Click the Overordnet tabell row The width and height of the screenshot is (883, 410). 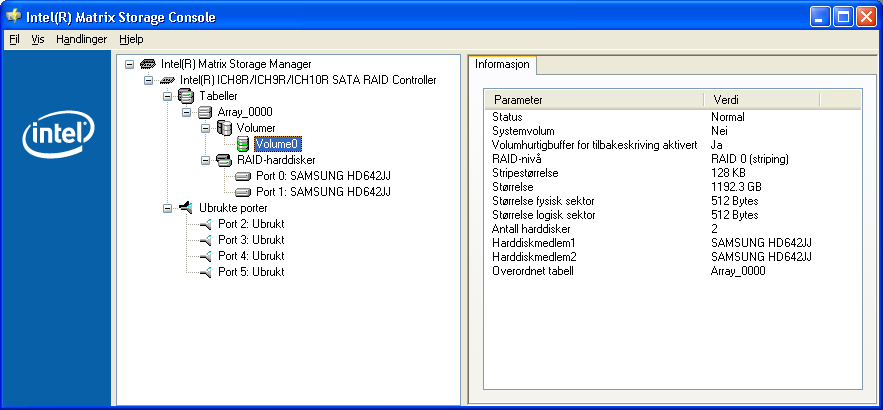click(x=672, y=271)
